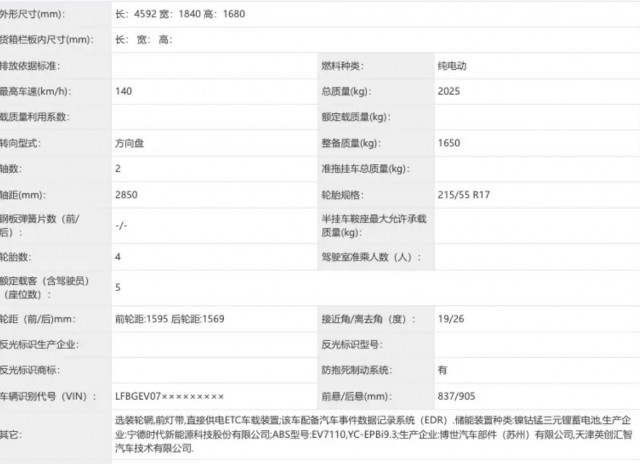Select track value 前轮距:1595 后轮距:1569
Viewport: 640px width, 464px height.
click(x=170, y=319)
